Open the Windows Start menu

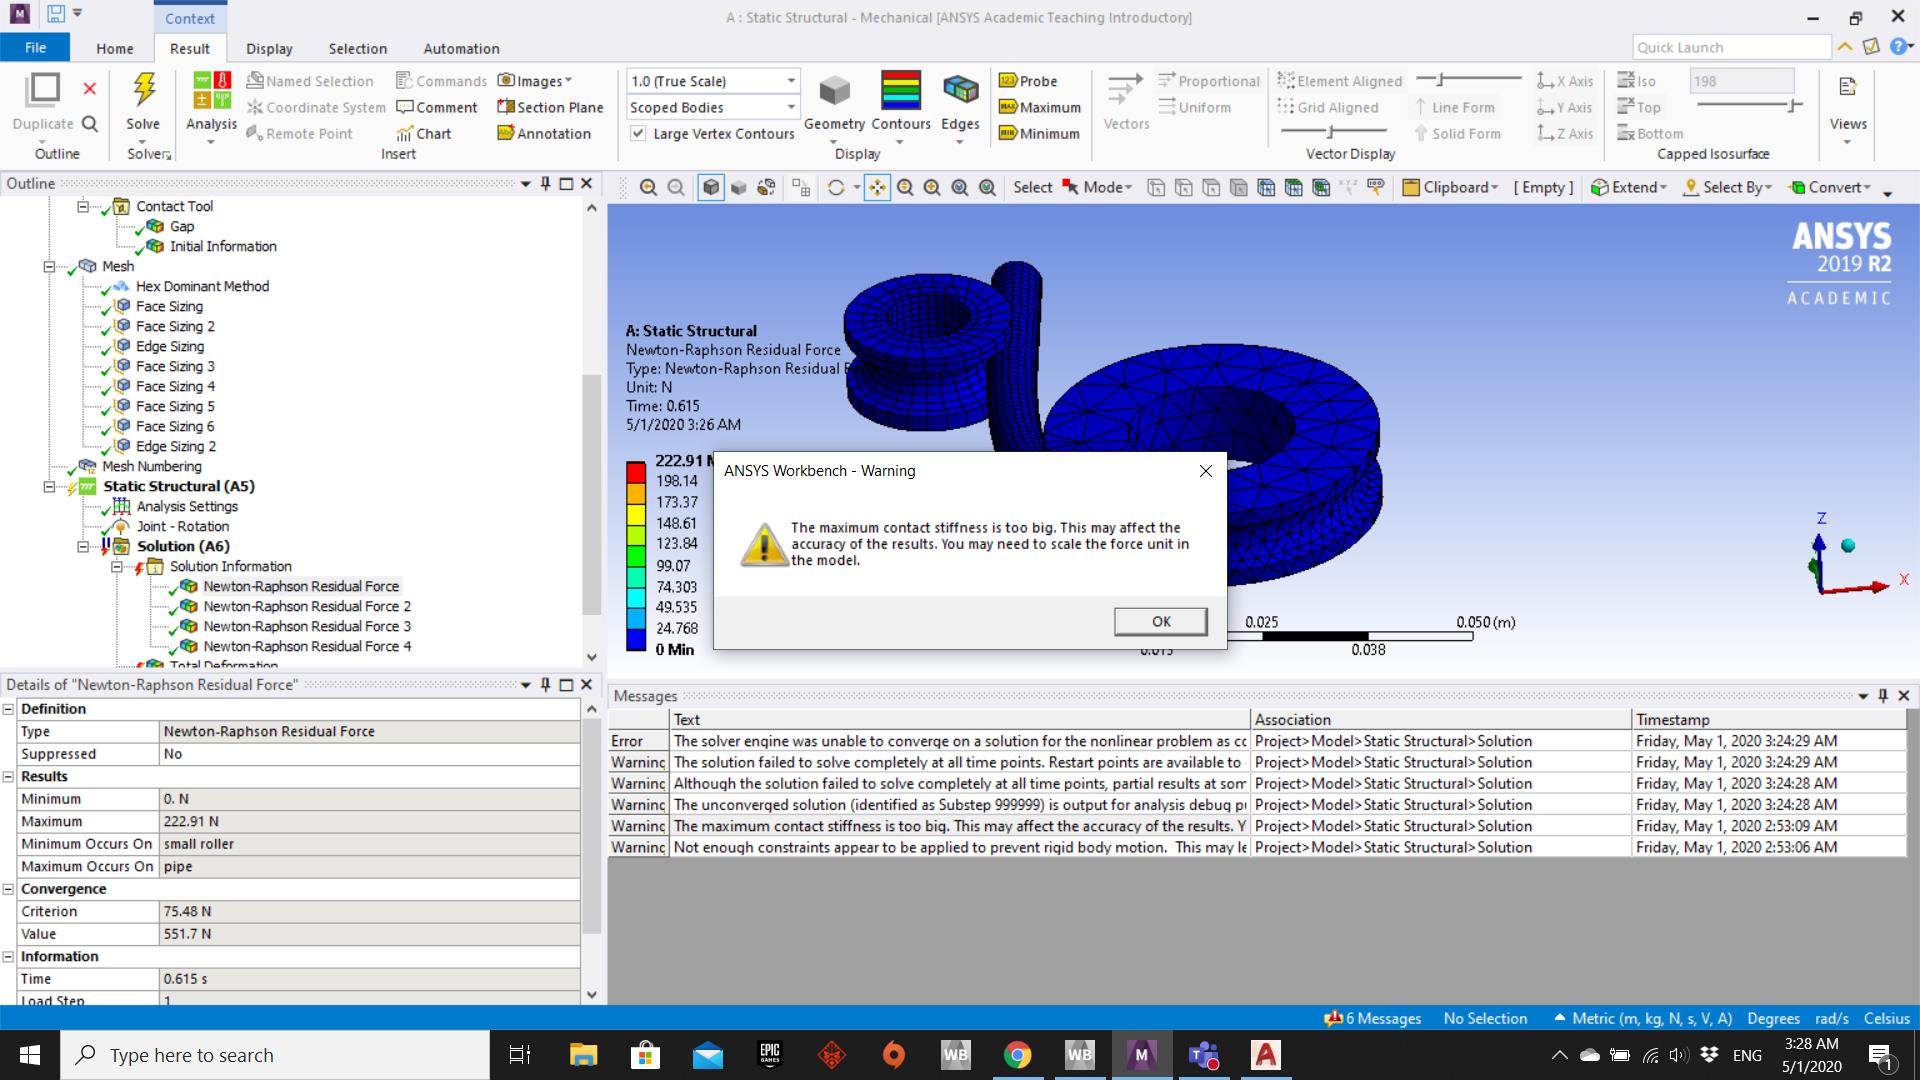[30, 1055]
